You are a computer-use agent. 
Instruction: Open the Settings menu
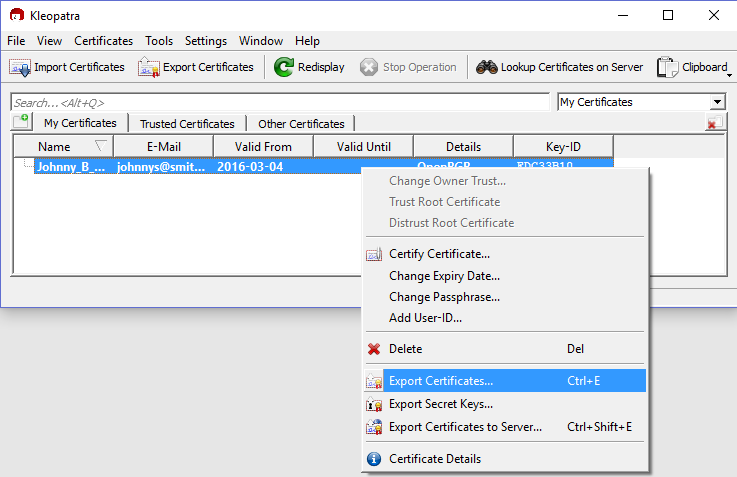coord(206,41)
